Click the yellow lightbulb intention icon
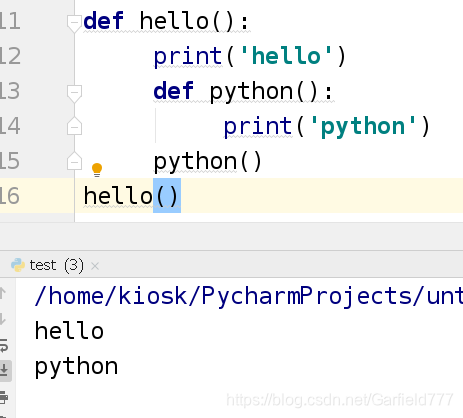The image size is (463, 418). 97,170
